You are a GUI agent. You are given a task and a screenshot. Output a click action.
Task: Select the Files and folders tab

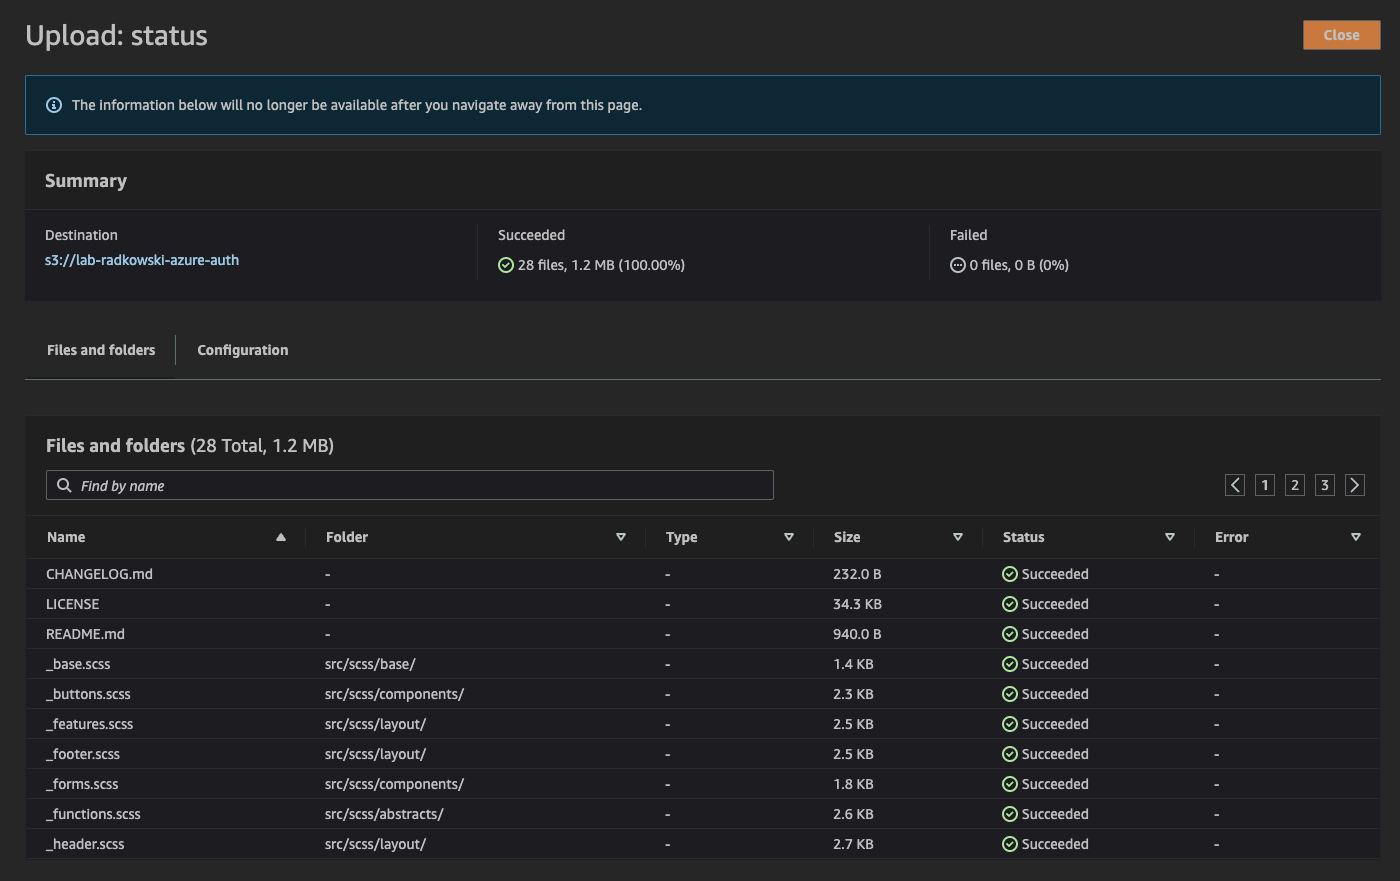[101, 350]
